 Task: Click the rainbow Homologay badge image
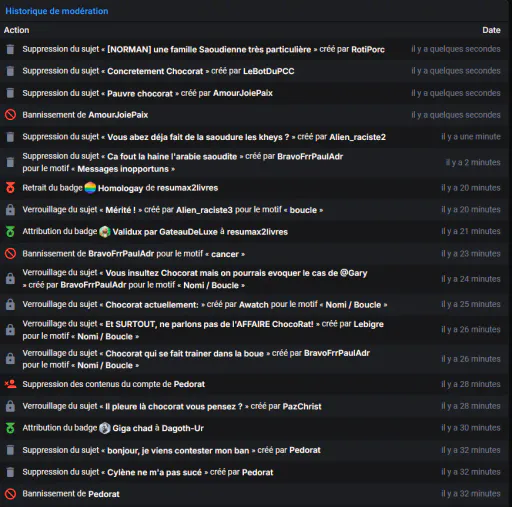(90, 188)
